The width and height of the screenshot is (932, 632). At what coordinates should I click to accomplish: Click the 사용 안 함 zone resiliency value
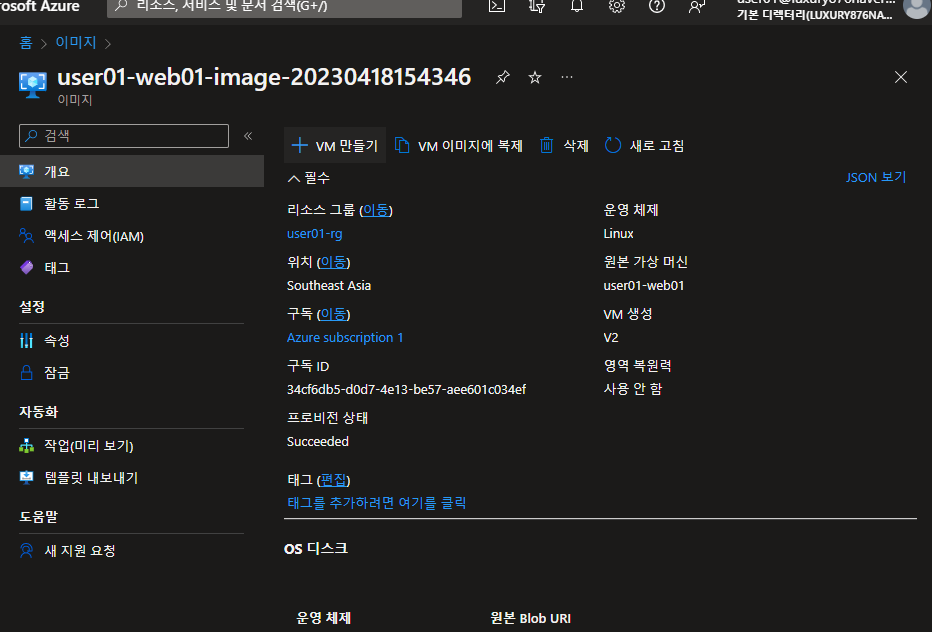[632, 389]
